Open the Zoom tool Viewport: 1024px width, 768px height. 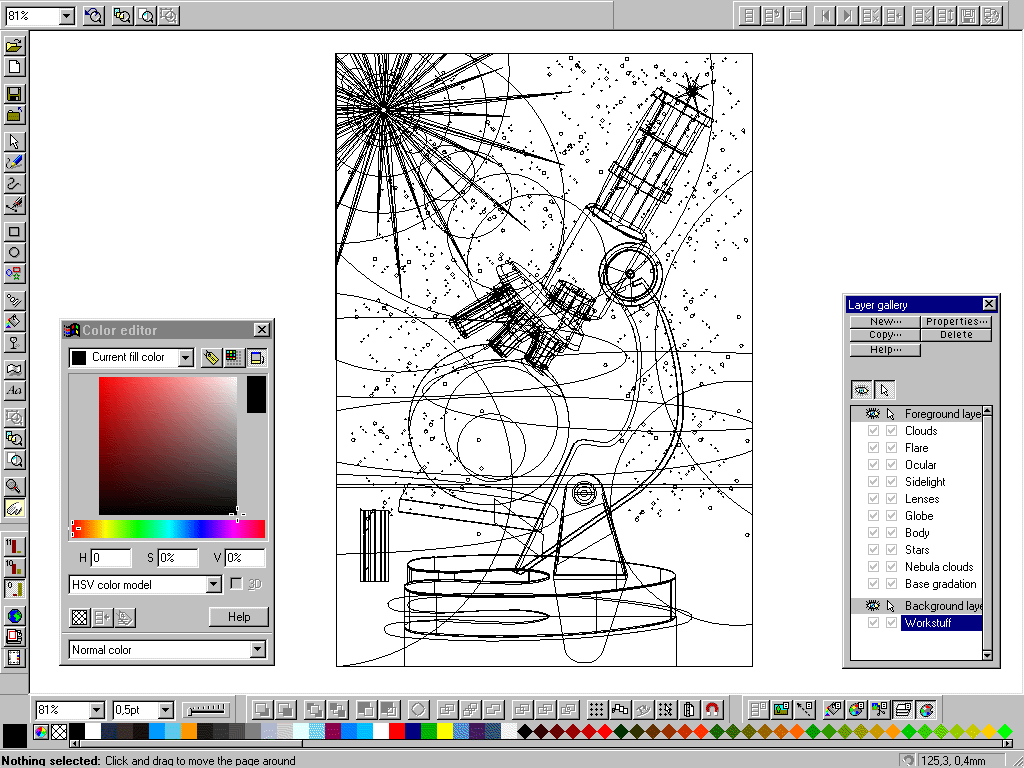coord(13,486)
